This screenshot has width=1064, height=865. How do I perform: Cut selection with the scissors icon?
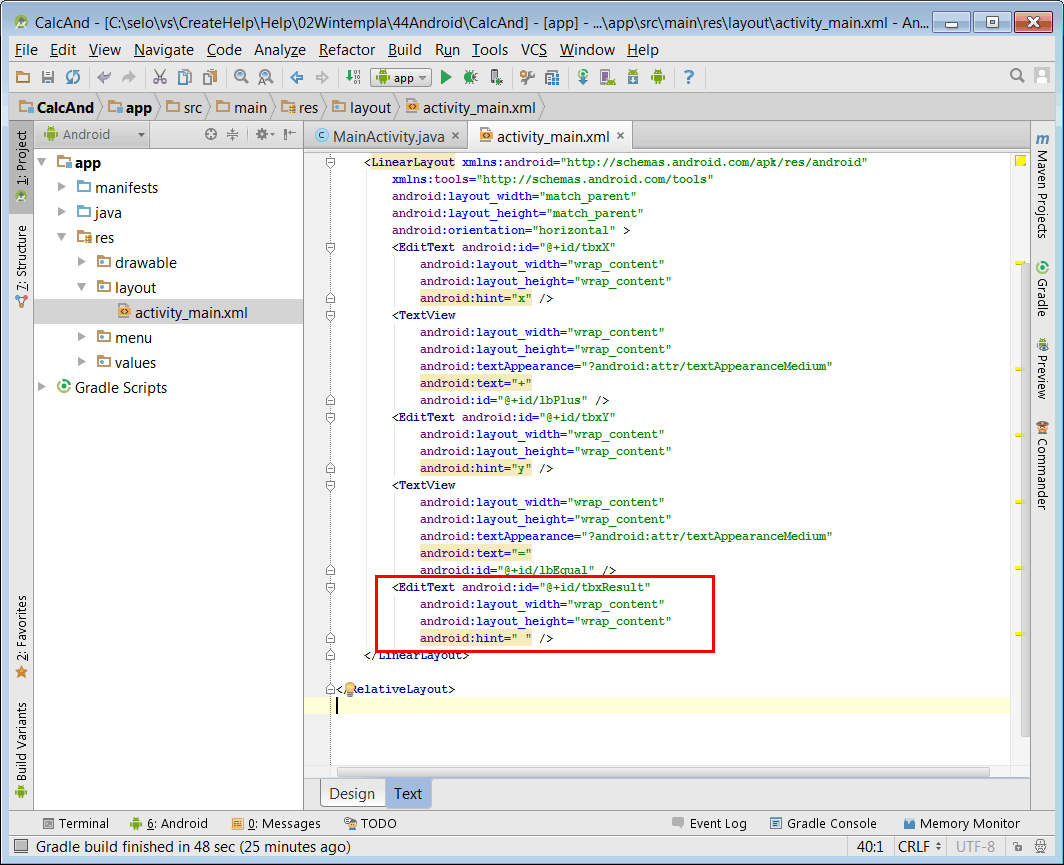[x=159, y=77]
